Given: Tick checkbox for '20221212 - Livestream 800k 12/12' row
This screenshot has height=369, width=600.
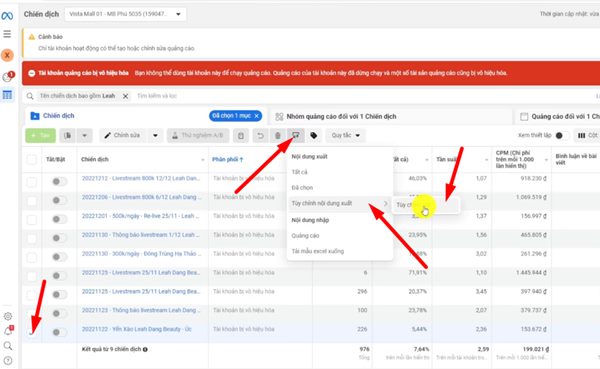Looking at the screenshot, I should coord(32,181).
